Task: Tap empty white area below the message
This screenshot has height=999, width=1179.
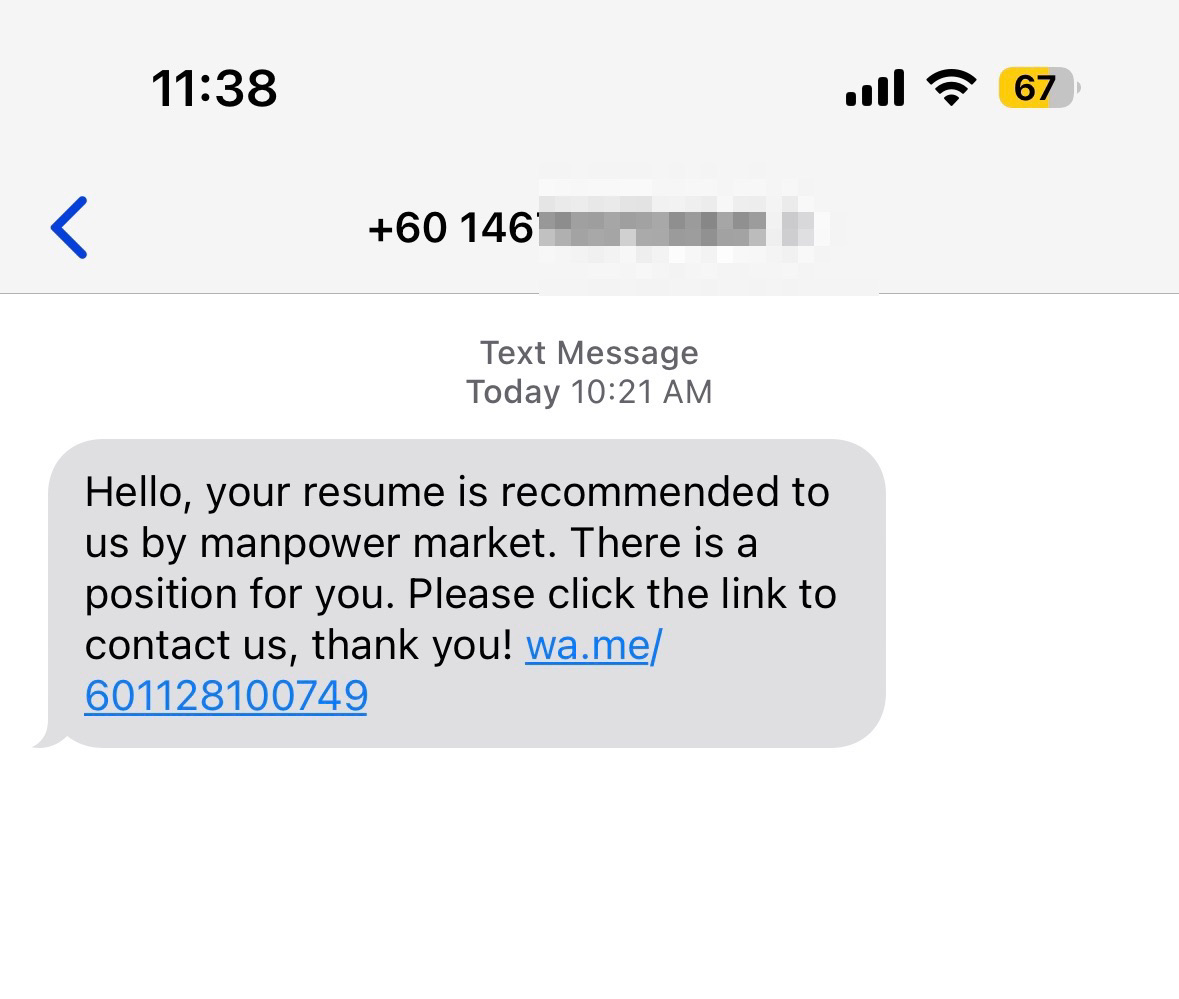Action: point(589,880)
